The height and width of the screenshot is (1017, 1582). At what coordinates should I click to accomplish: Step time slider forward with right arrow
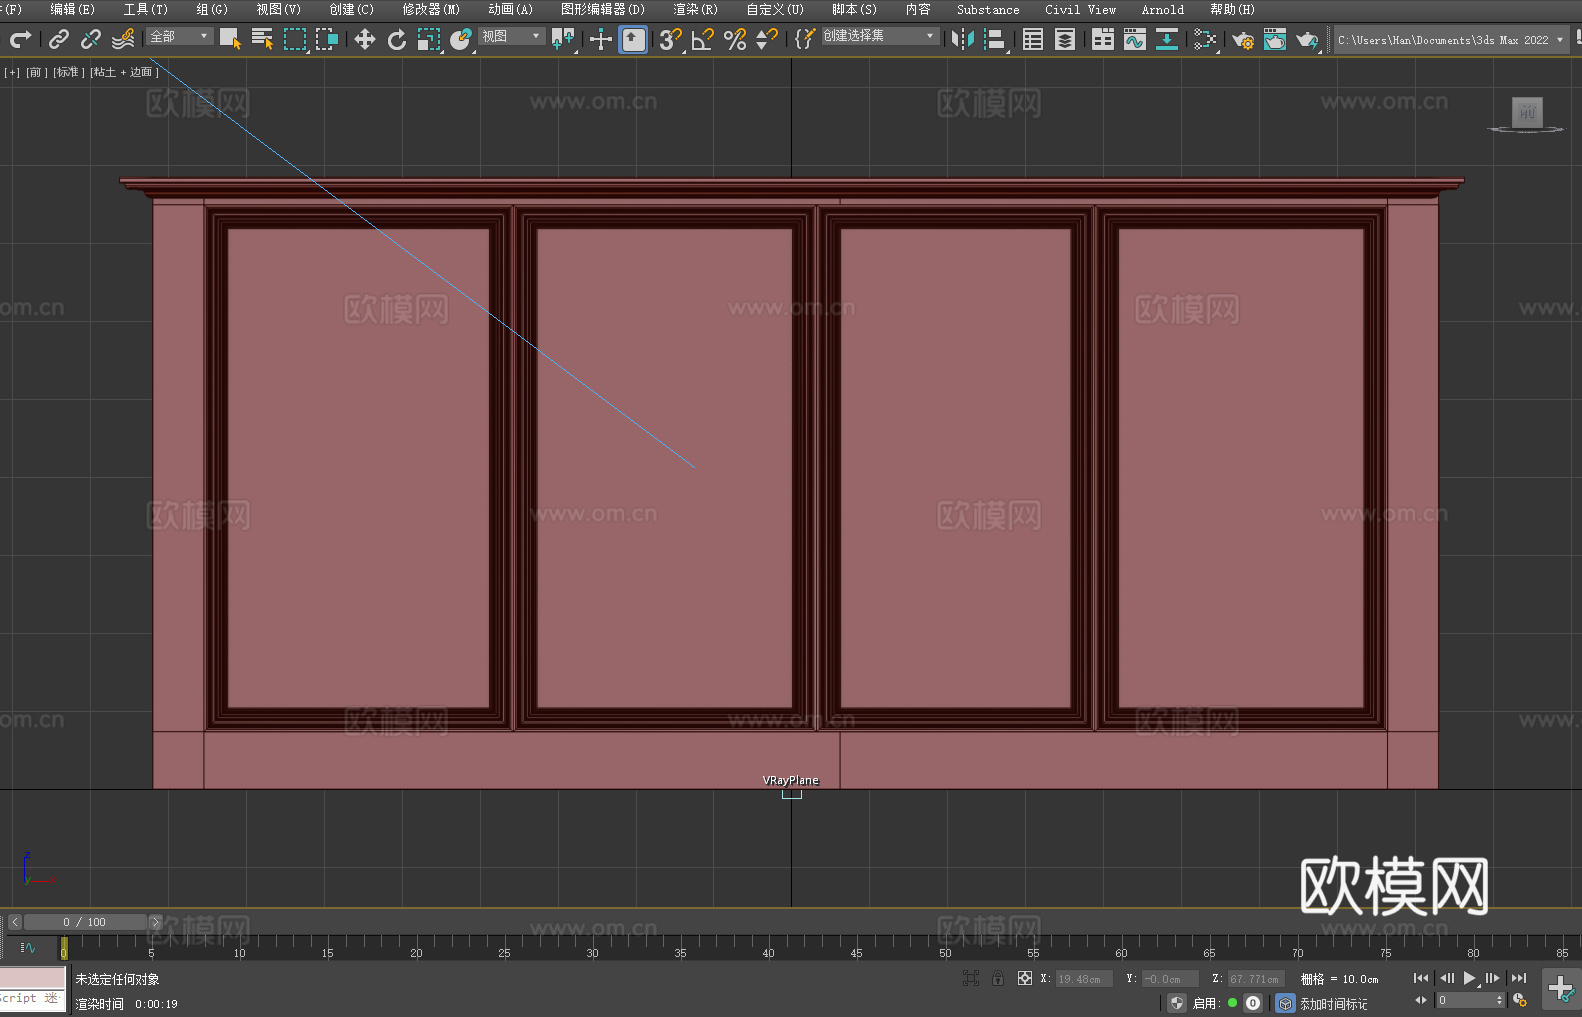point(156,922)
